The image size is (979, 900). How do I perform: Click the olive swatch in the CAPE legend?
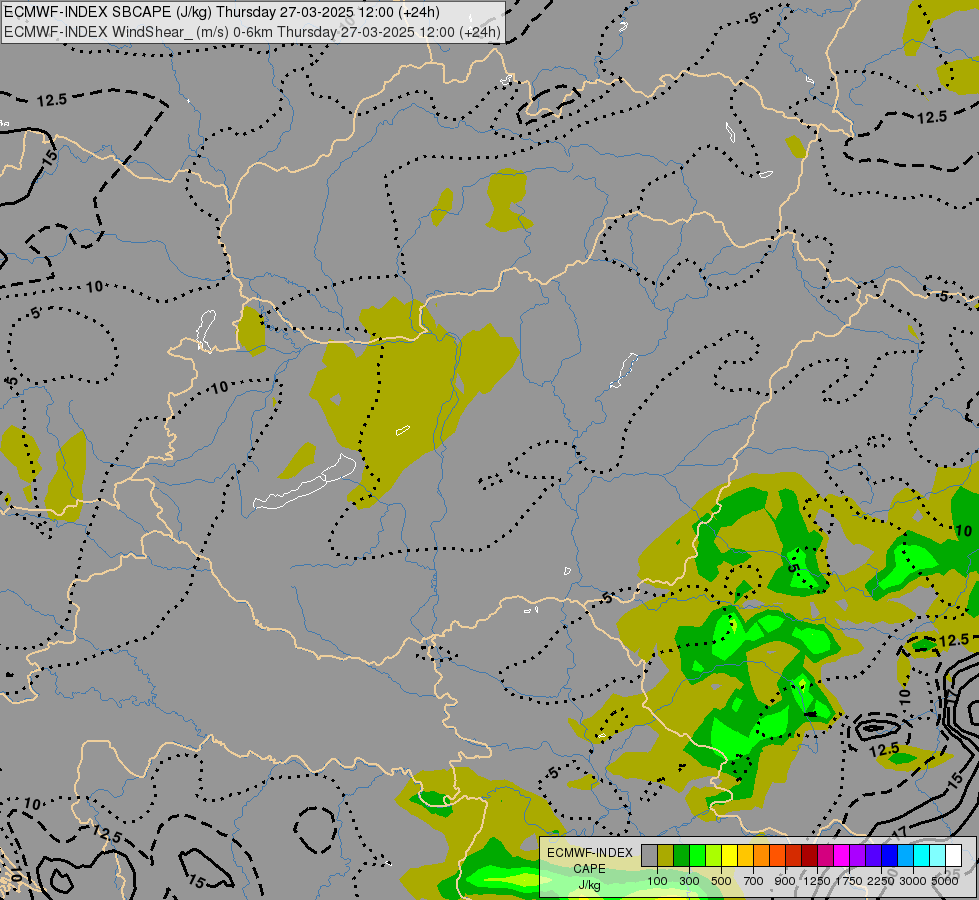point(666,855)
